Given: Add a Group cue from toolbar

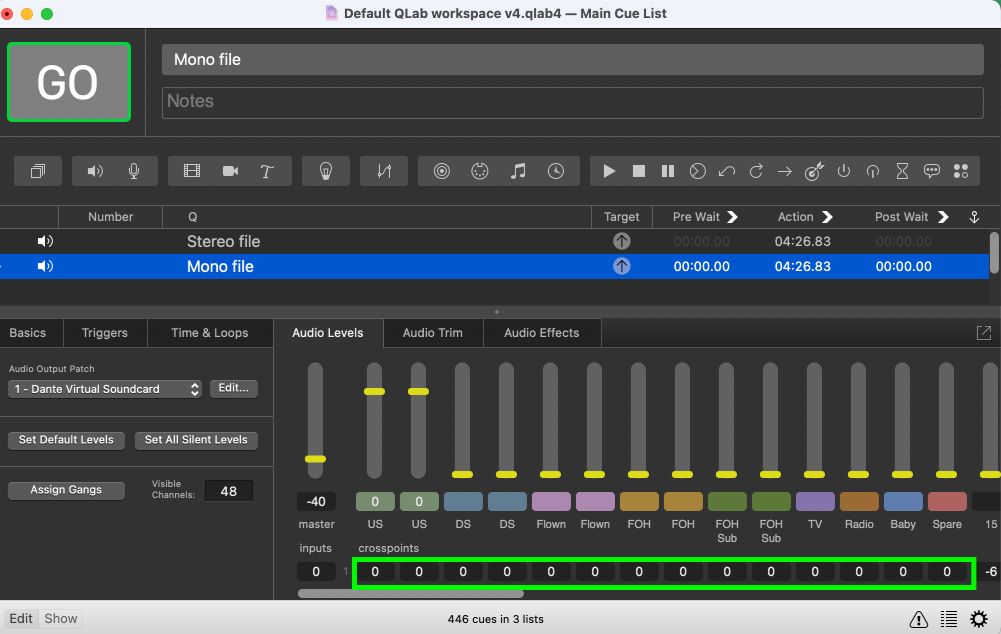Looking at the screenshot, I should tap(38, 171).
